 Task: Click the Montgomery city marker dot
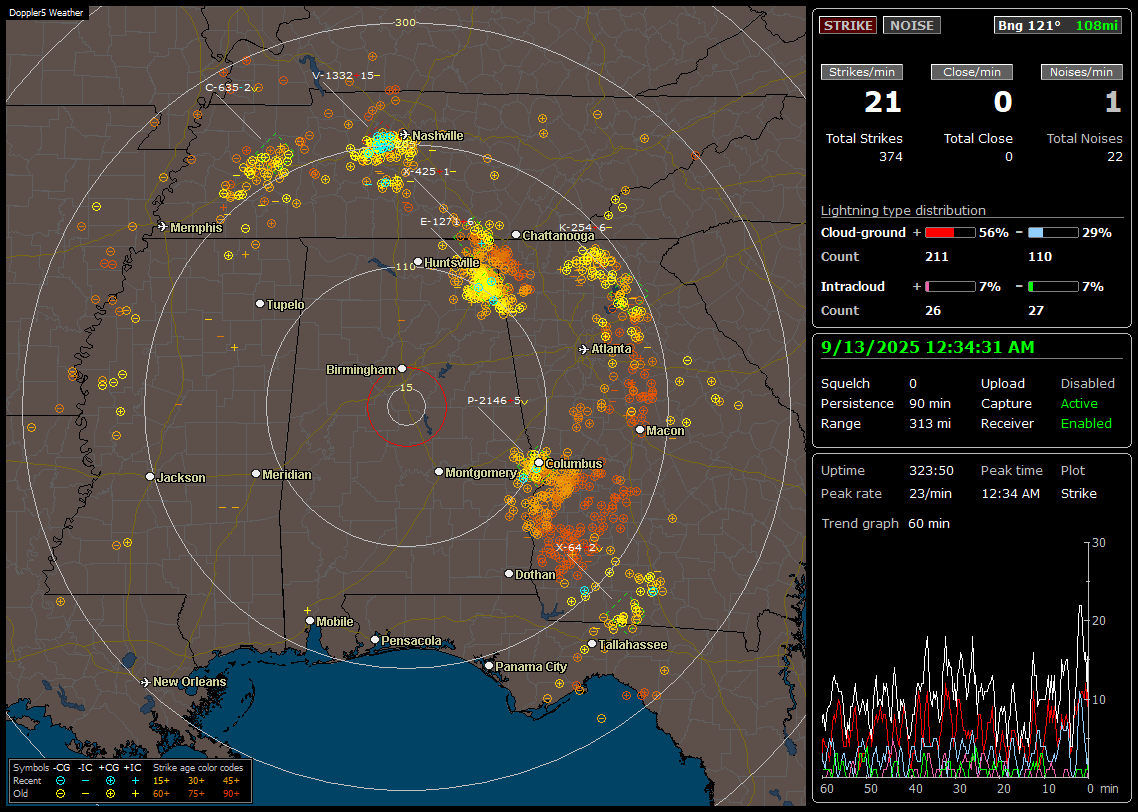[438, 472]
